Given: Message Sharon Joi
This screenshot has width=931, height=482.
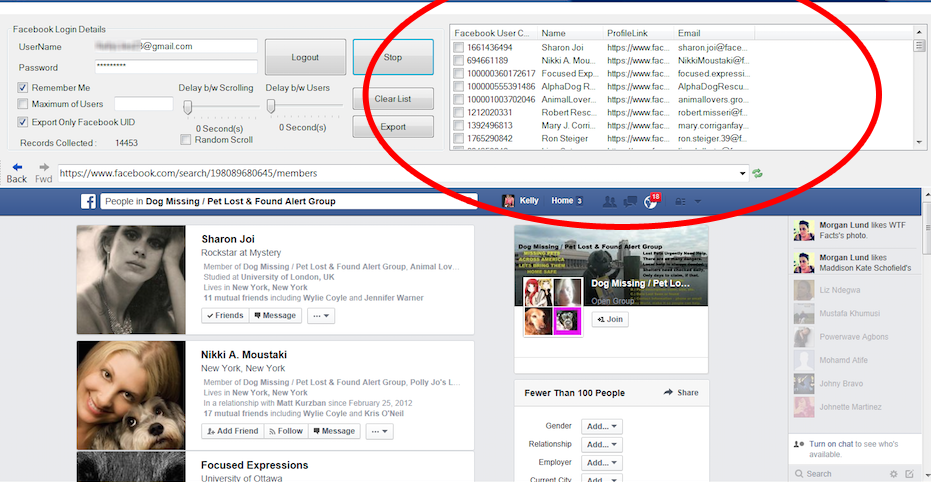Looking at the screenshot, I should tap(275, 316).
